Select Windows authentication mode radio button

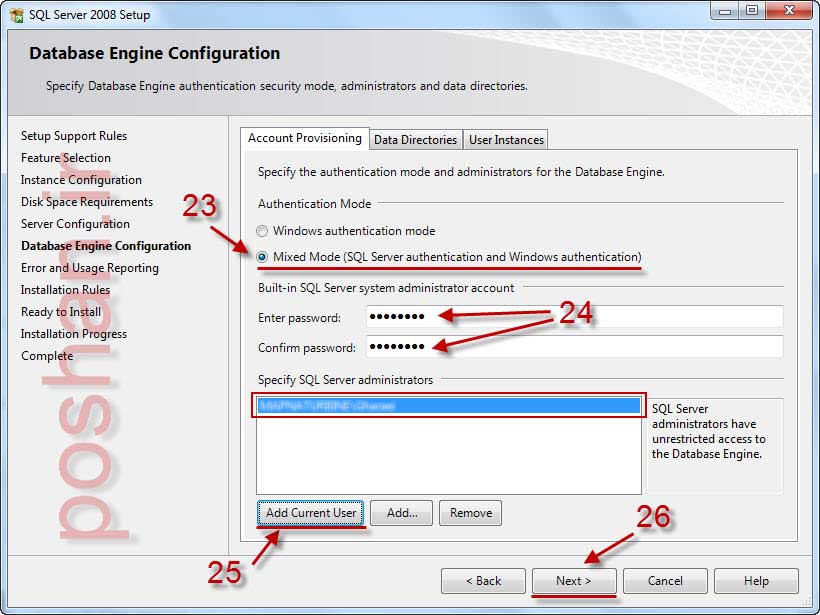pos(264,231)
